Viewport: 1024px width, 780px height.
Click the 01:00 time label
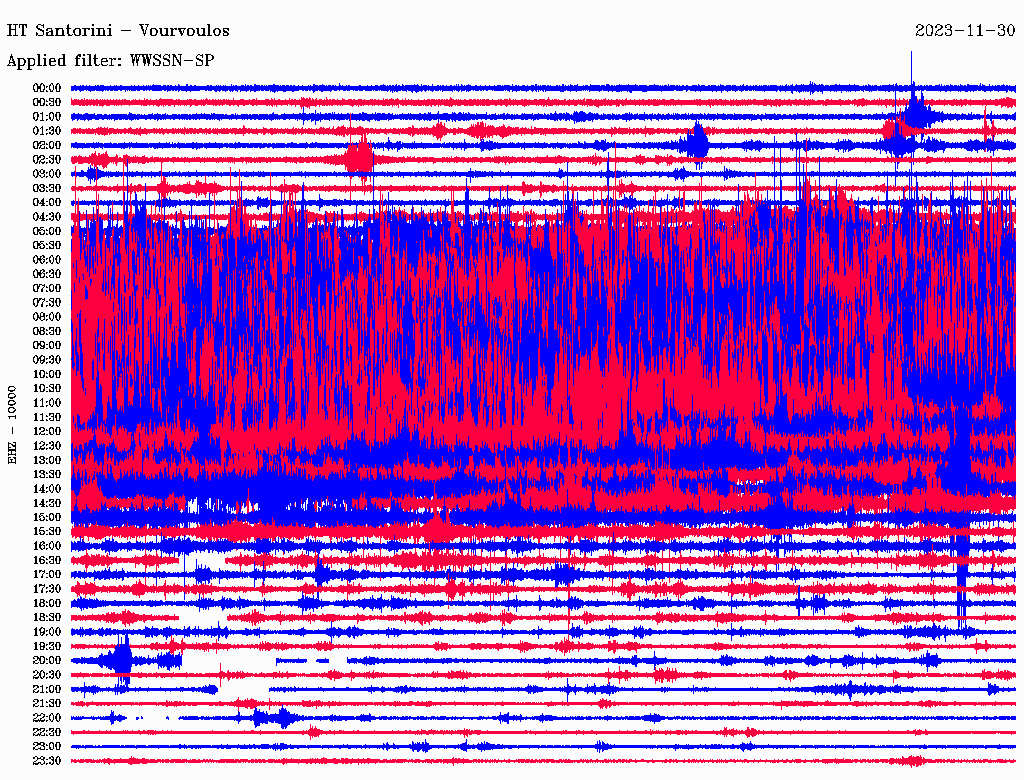click(47, 116)
